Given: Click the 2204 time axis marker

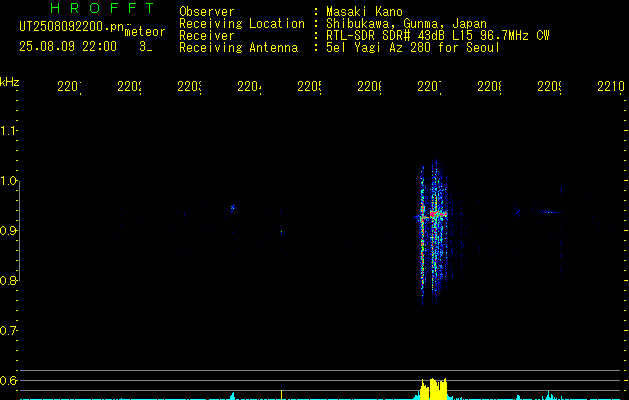Looking at the screenshot, I should (x=249, y=87).
